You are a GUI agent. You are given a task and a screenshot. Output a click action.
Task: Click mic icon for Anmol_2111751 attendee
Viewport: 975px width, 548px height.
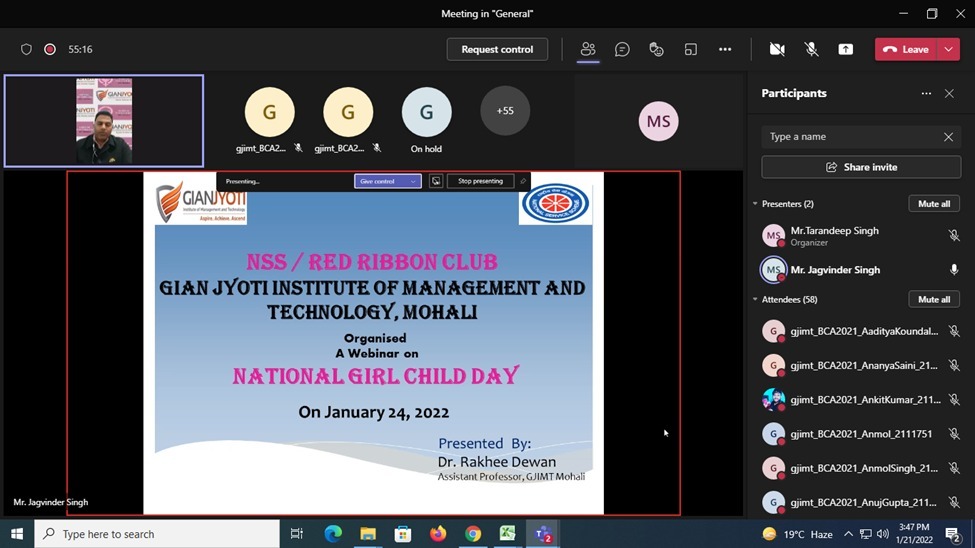[954, 434]
